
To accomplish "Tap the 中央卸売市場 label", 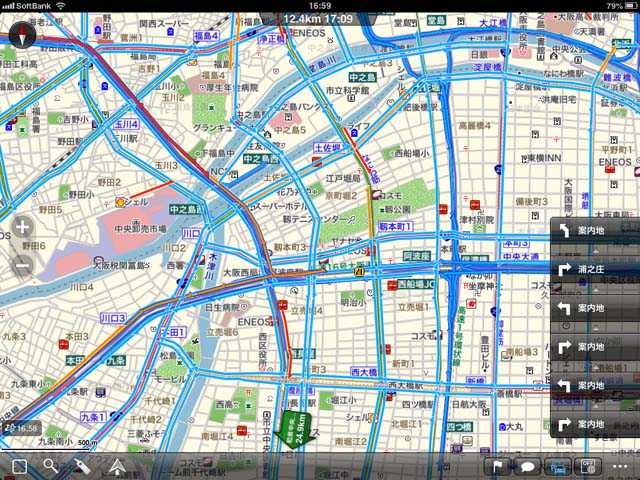I will (x=140, y=229).
